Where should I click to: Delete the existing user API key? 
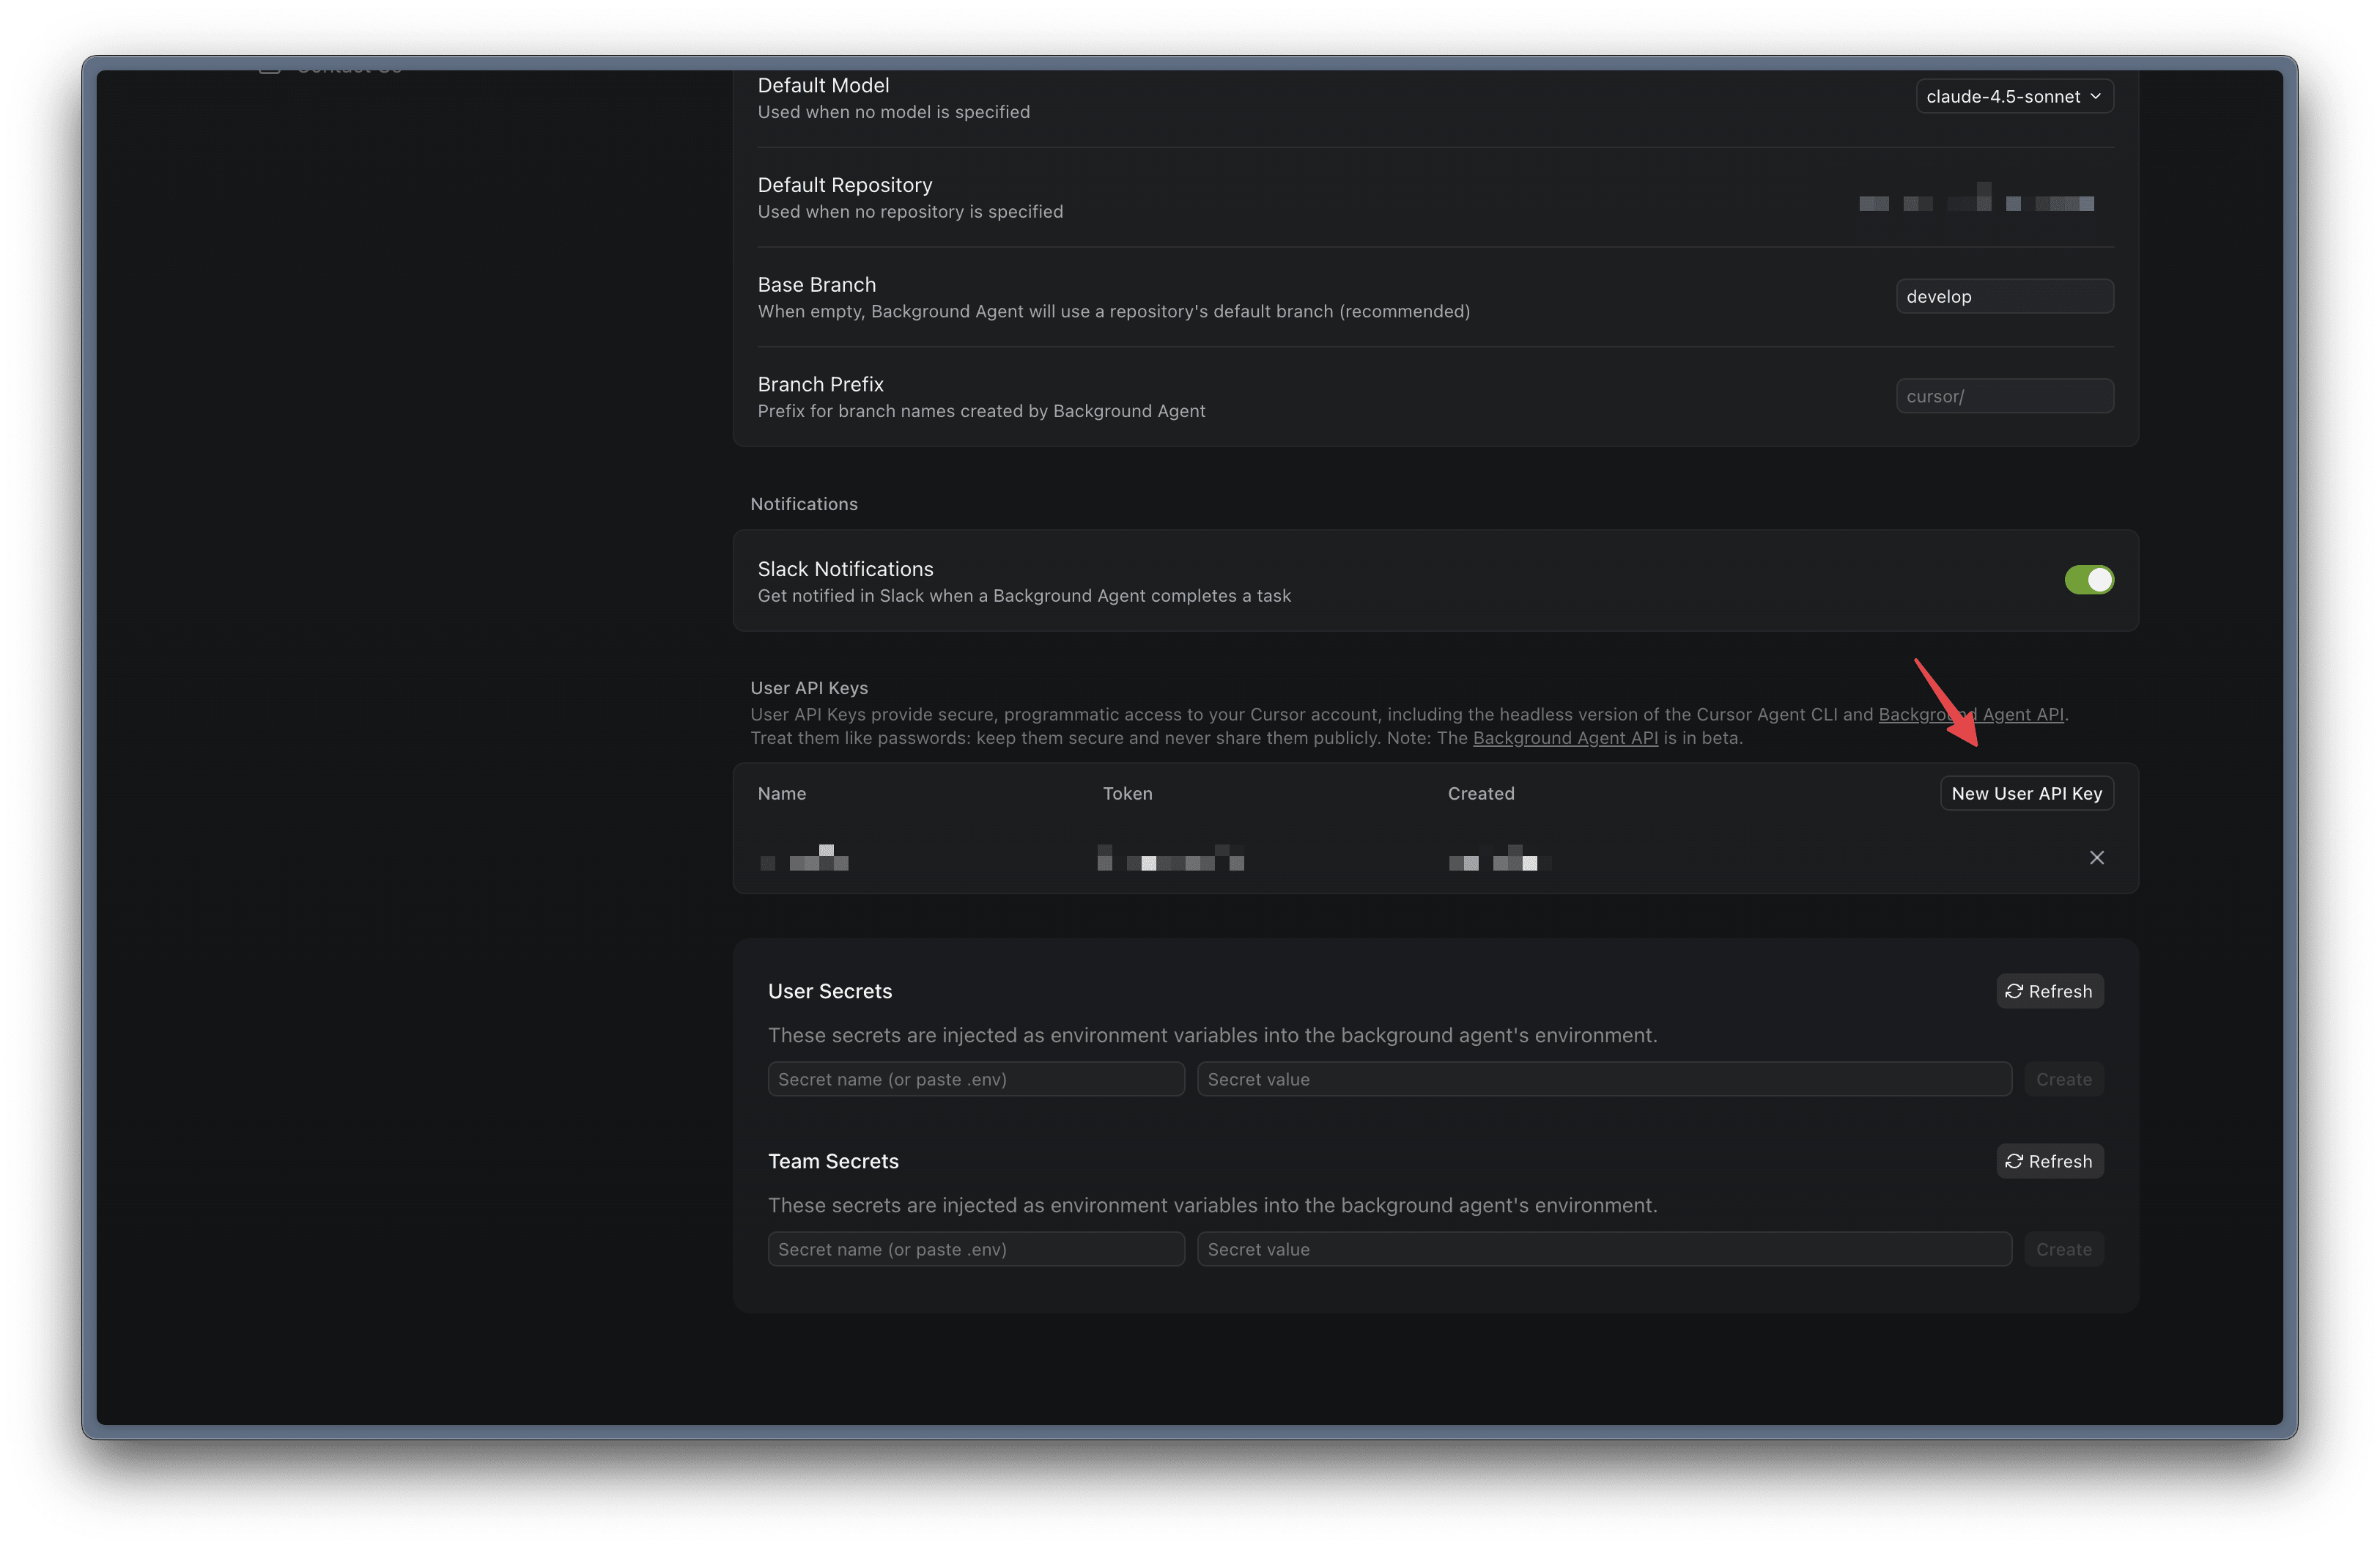[x=2096, y=858]
